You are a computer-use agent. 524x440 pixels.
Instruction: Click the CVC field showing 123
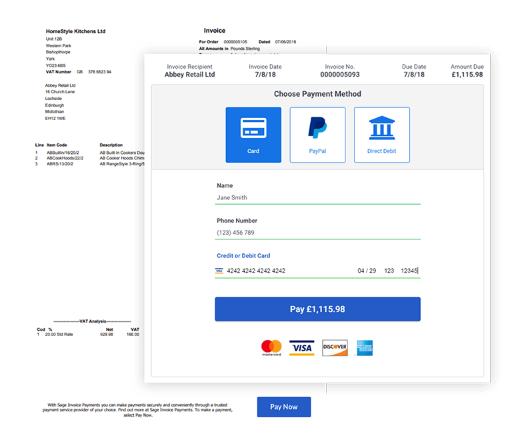[x=389, y=271]
